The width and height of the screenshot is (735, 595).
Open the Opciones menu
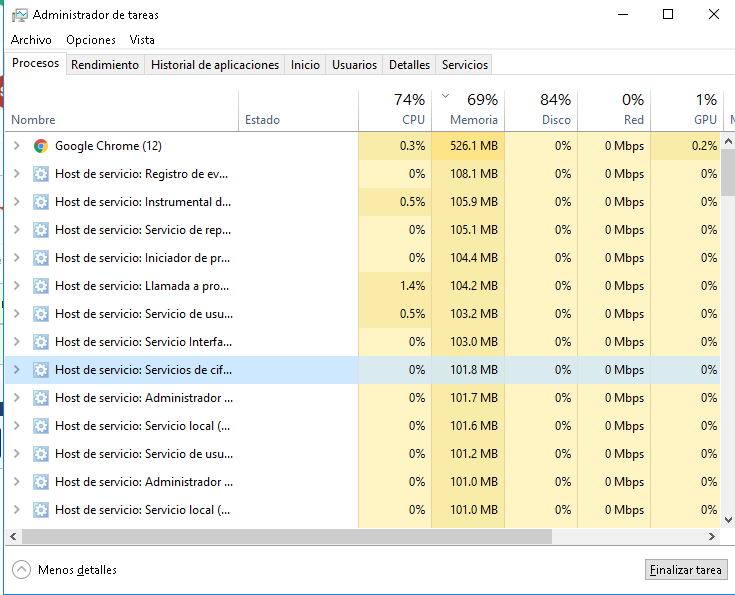[91, 40]
